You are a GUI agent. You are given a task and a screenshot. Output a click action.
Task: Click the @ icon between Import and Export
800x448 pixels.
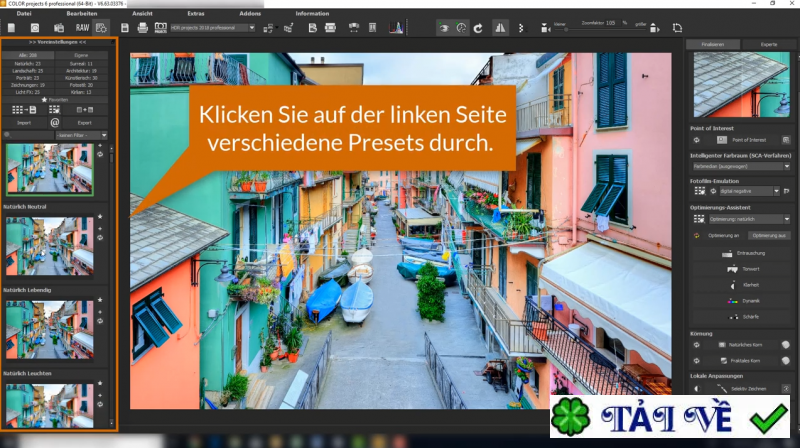55,122
